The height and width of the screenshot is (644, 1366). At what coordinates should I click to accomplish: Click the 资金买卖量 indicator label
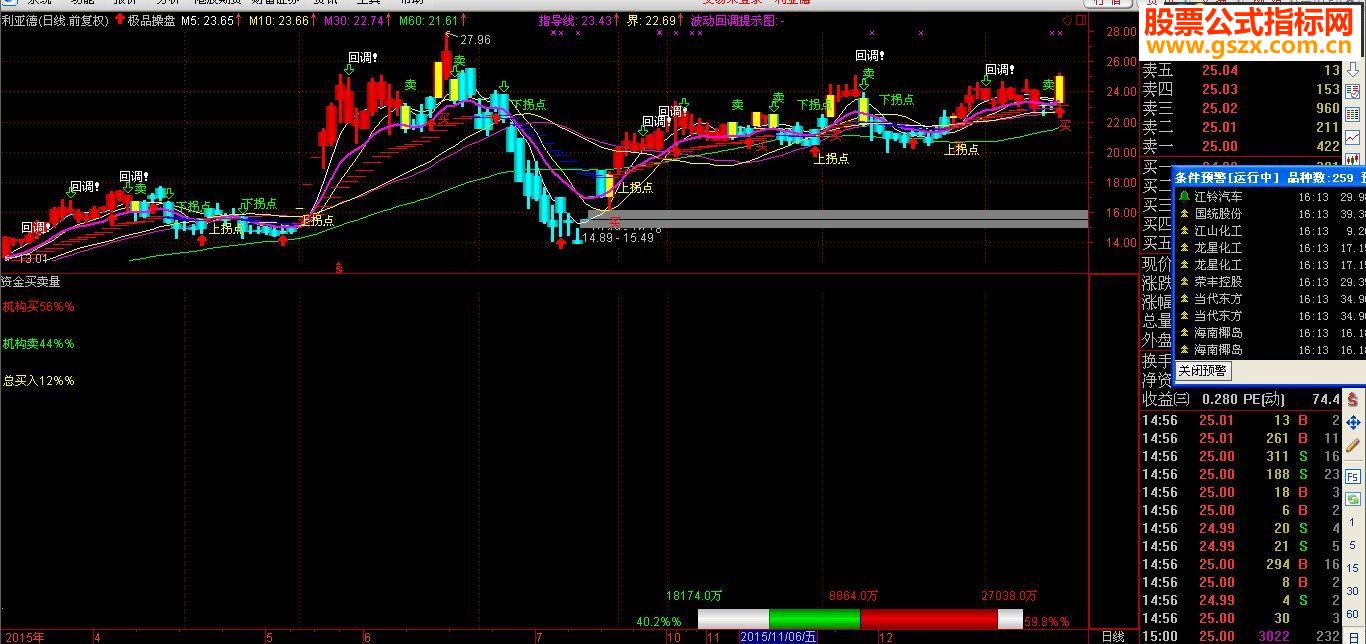pyautogui.click(x=31, y=282)
